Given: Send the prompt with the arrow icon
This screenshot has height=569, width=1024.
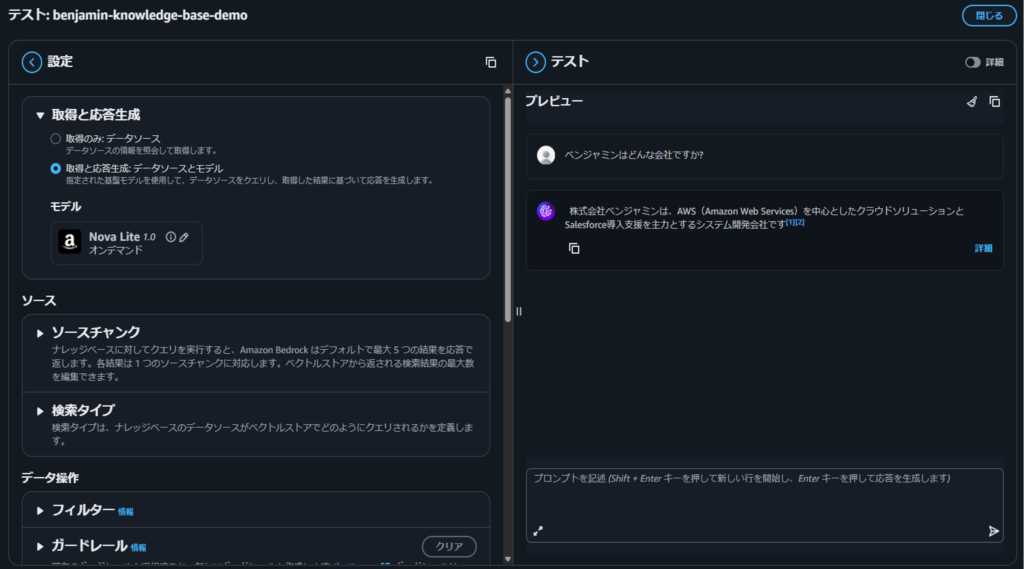Looking at the screenshot, I should pyautogui.click(x=993, y=531).
